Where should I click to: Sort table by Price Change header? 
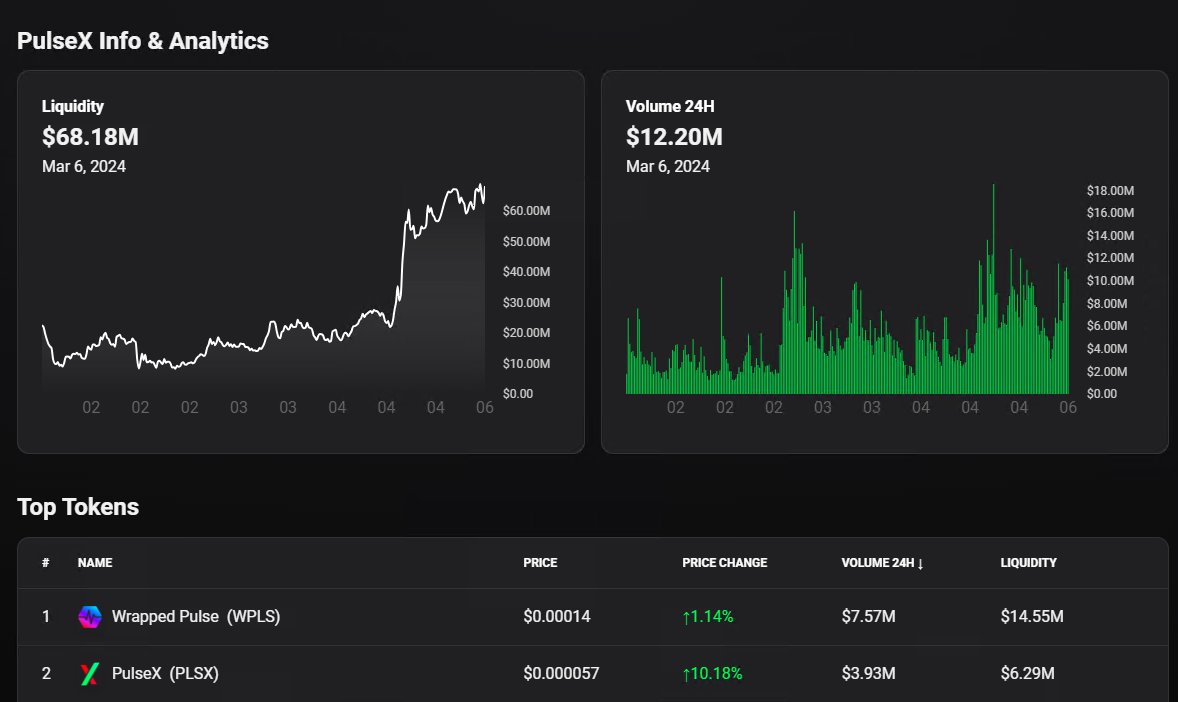[x=724, y=563]
